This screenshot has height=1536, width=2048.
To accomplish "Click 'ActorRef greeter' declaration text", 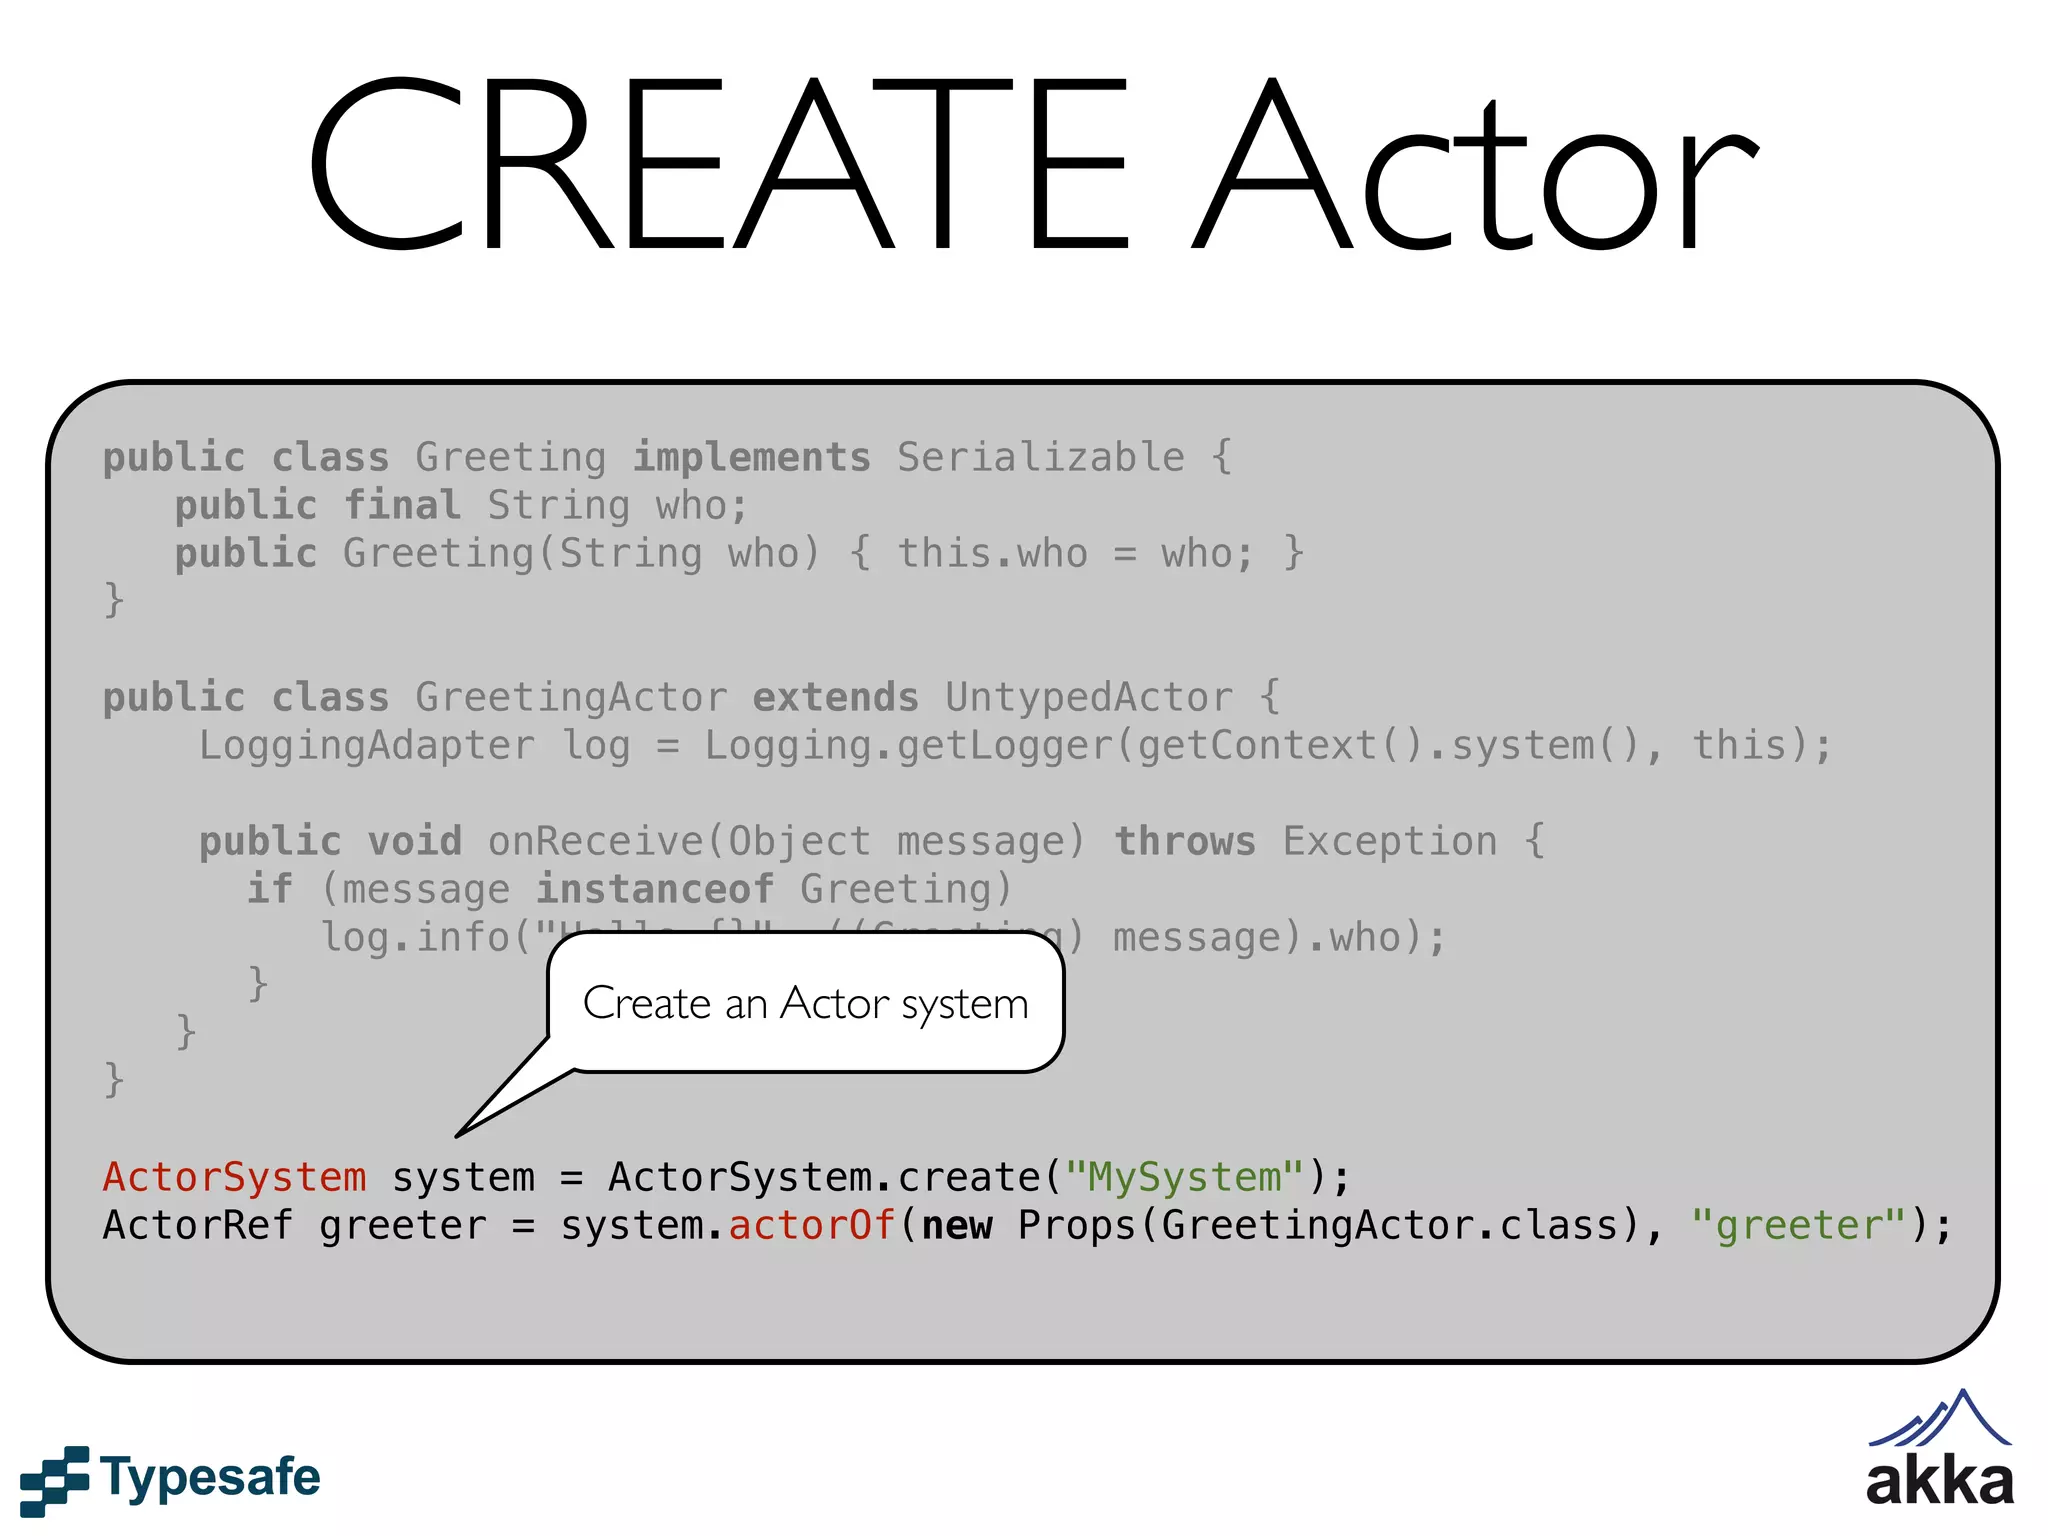I will [x=295, y=1226].
